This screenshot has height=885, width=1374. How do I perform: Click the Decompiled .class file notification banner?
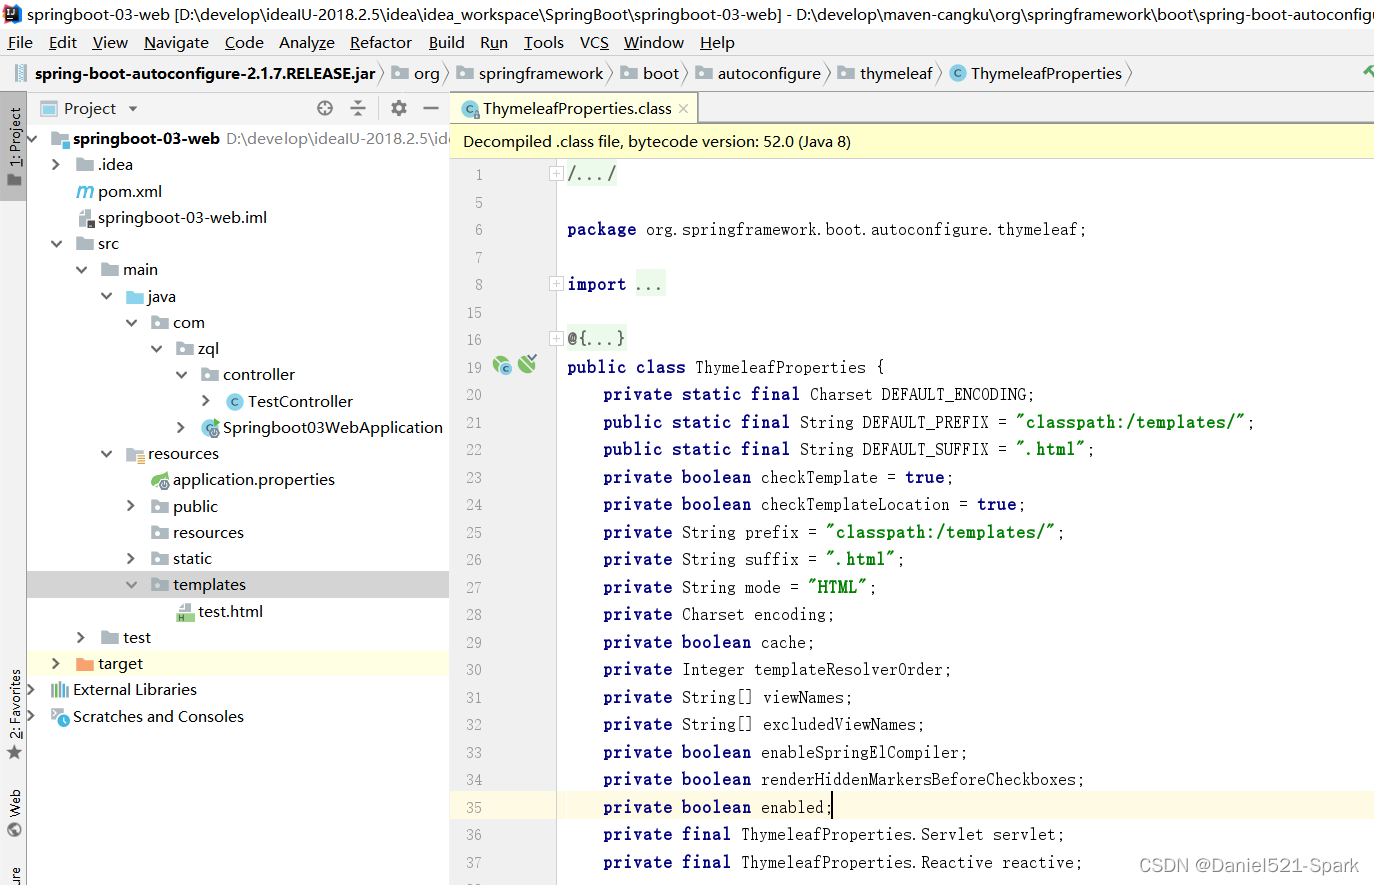coord(912,141)
